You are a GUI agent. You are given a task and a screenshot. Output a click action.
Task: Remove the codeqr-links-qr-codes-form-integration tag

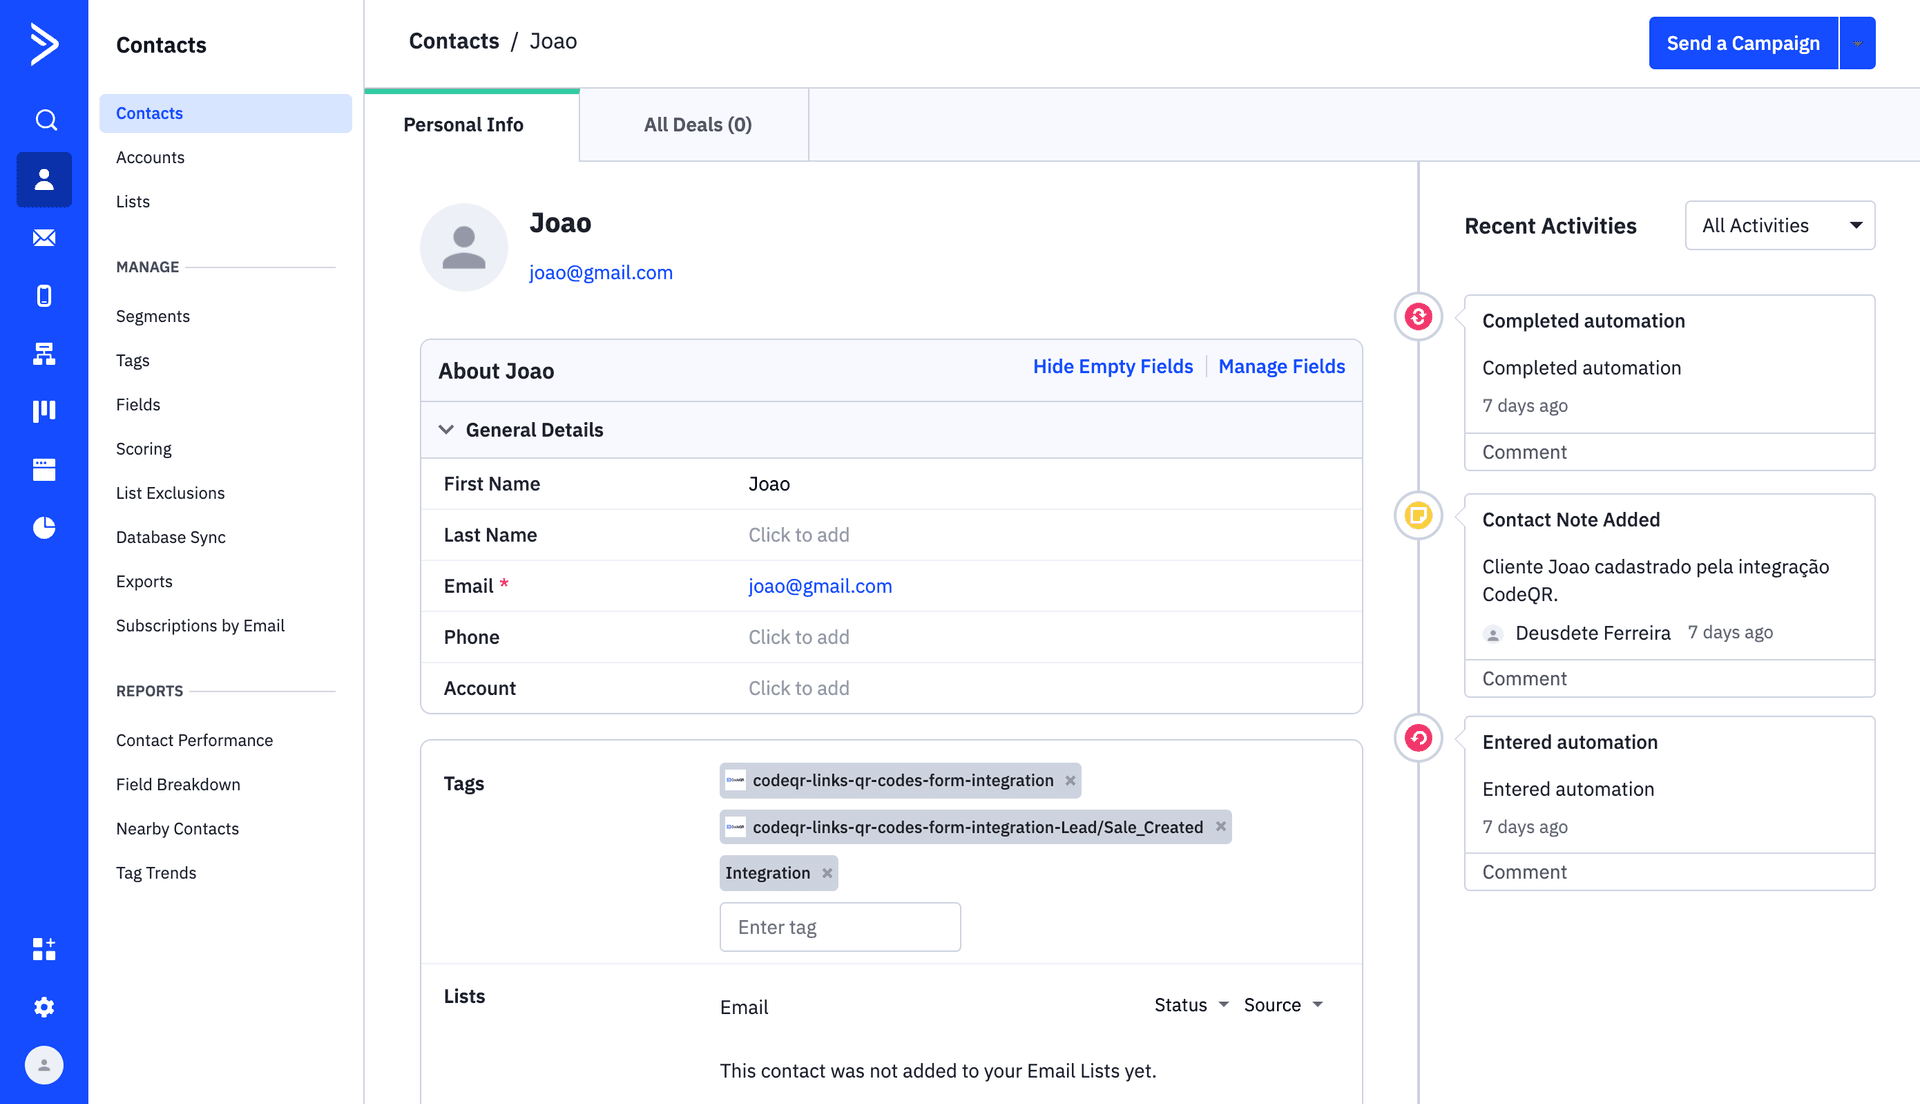(1069, 780)
